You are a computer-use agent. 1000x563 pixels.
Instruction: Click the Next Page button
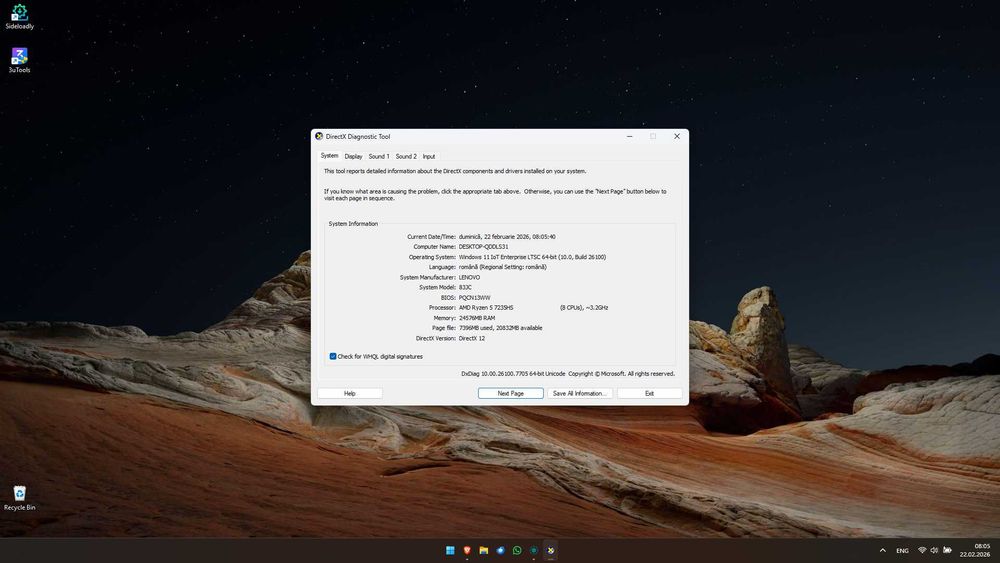click(510, 393)
